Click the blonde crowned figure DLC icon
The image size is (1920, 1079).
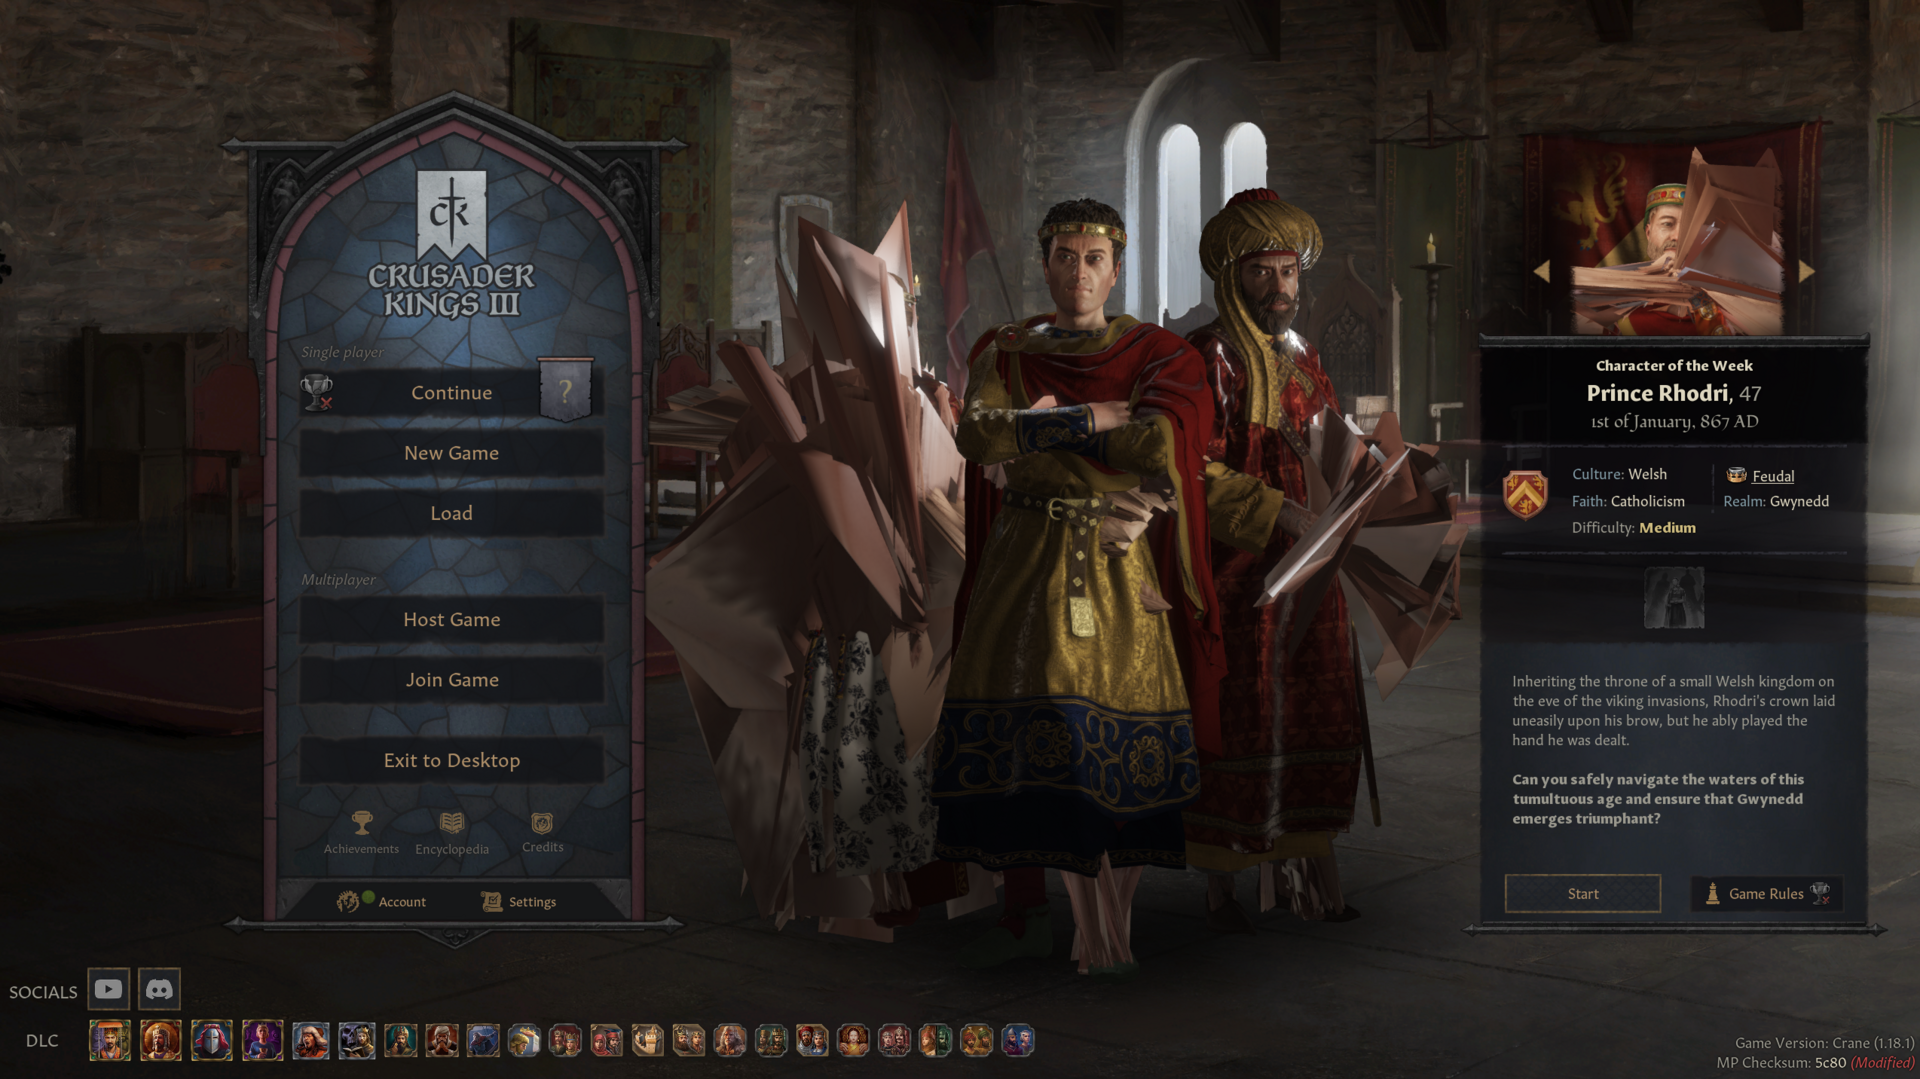(524, 1040)
